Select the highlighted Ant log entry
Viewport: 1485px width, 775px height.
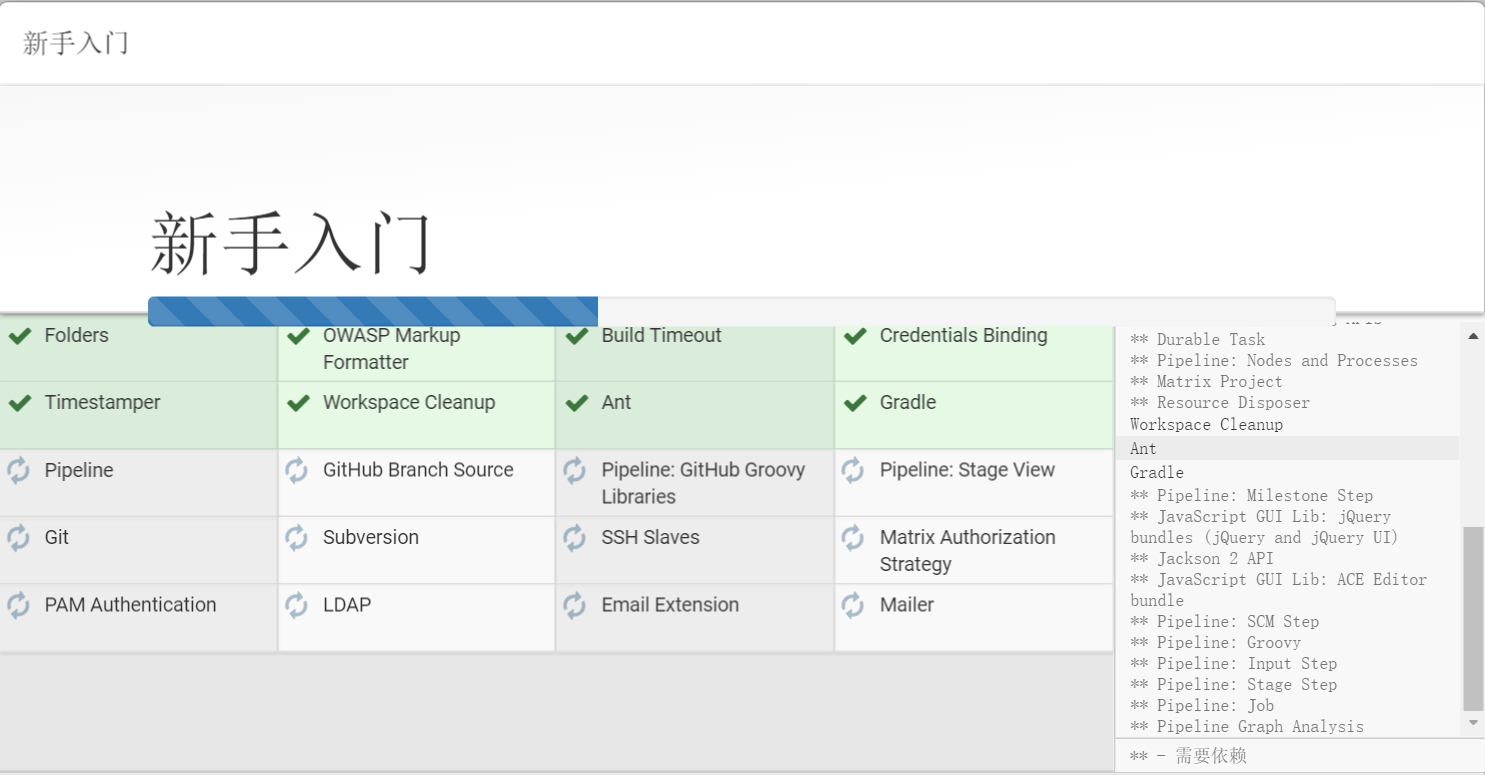(1143, 449)
